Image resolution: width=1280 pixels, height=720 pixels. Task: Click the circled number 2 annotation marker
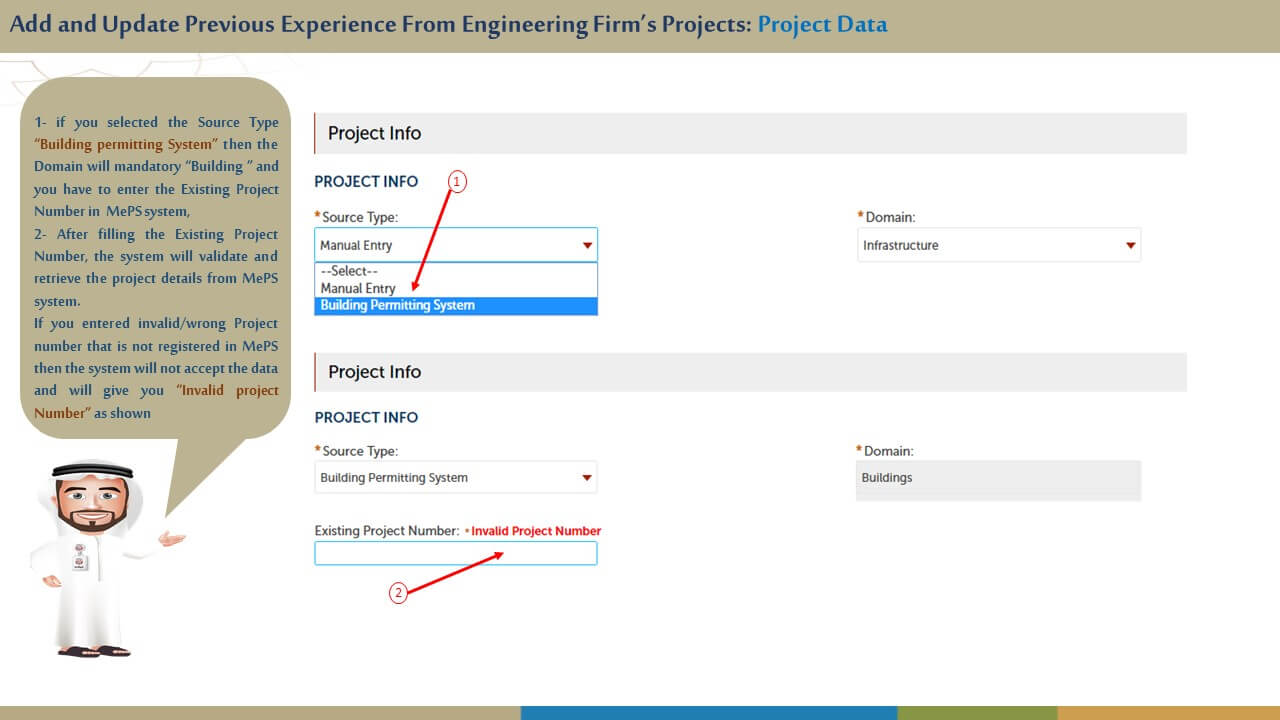point(398,593)
